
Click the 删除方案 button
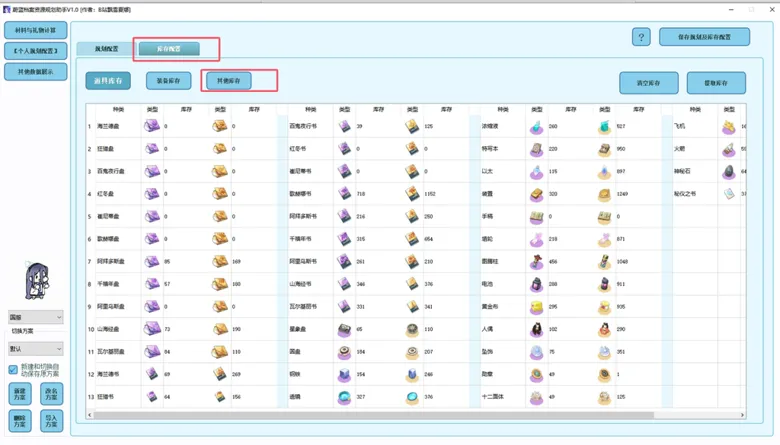(20, 421)
